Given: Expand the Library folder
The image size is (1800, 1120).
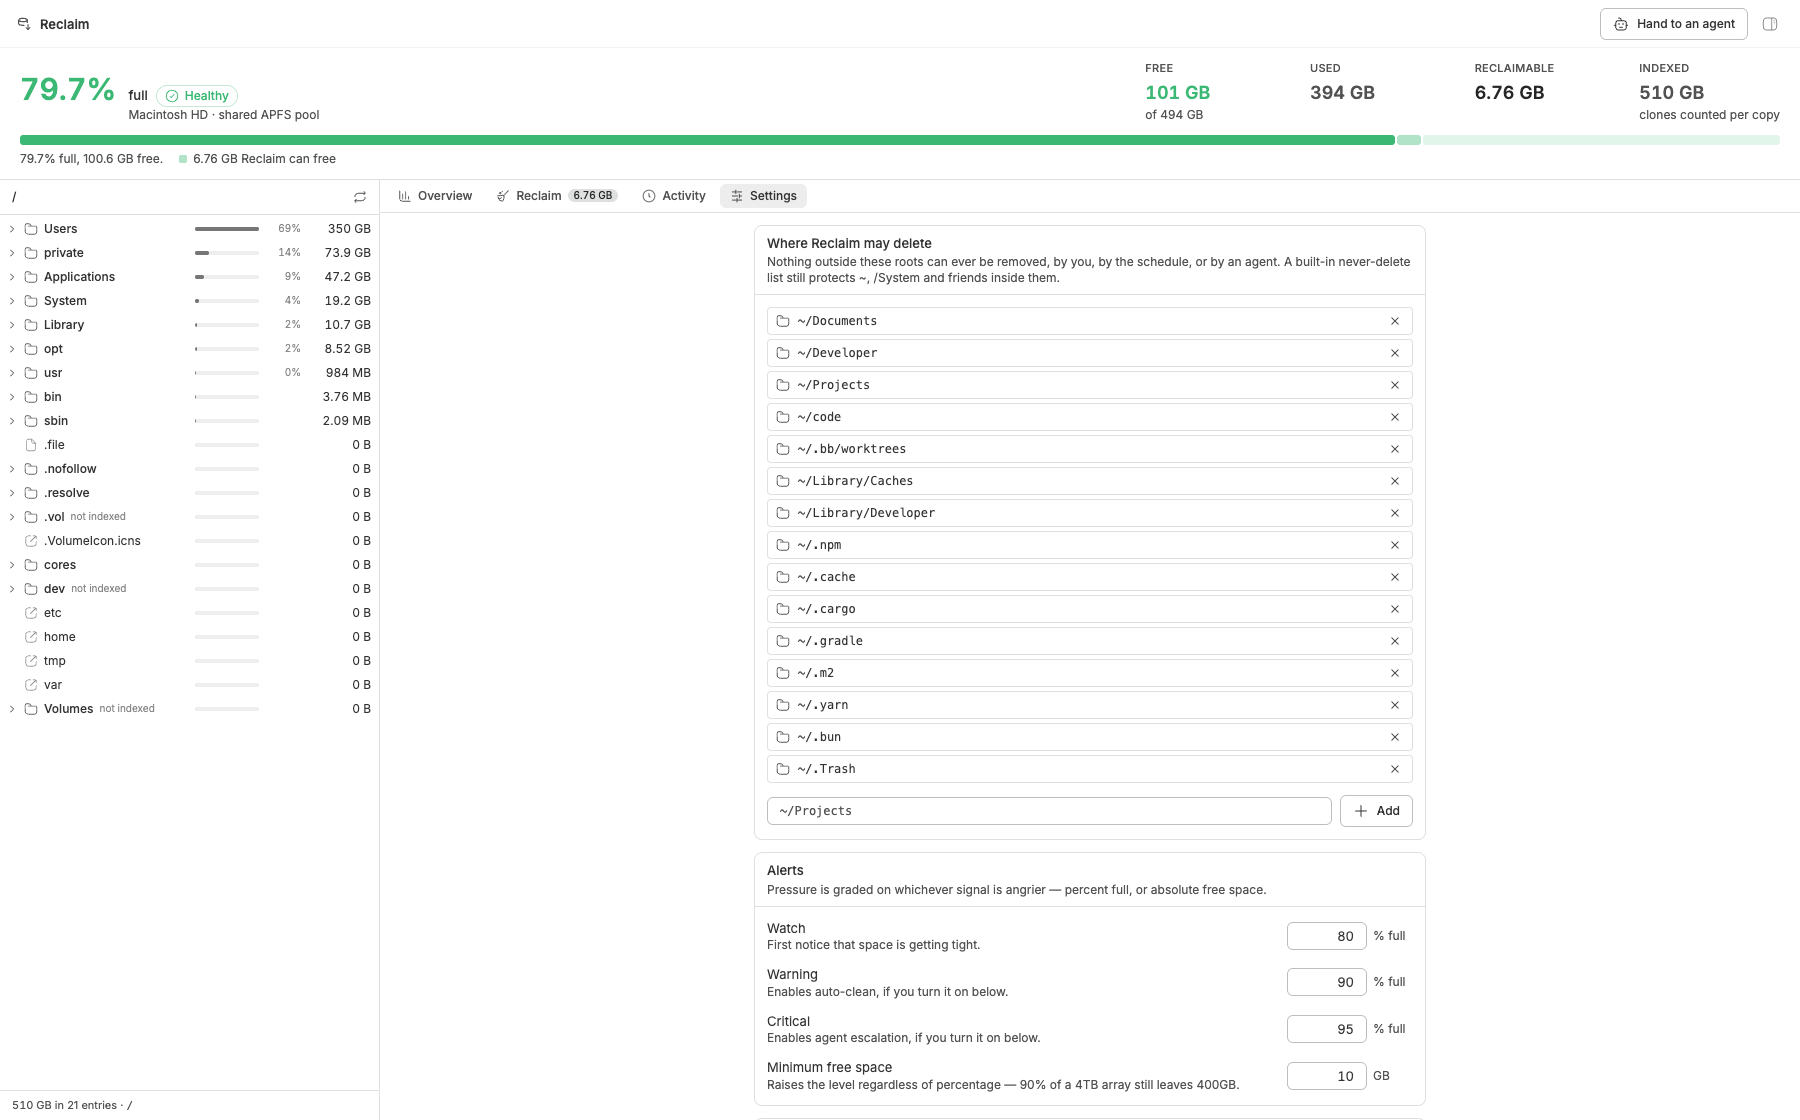Looking at the screenshot, I should (x=12, y=325).
